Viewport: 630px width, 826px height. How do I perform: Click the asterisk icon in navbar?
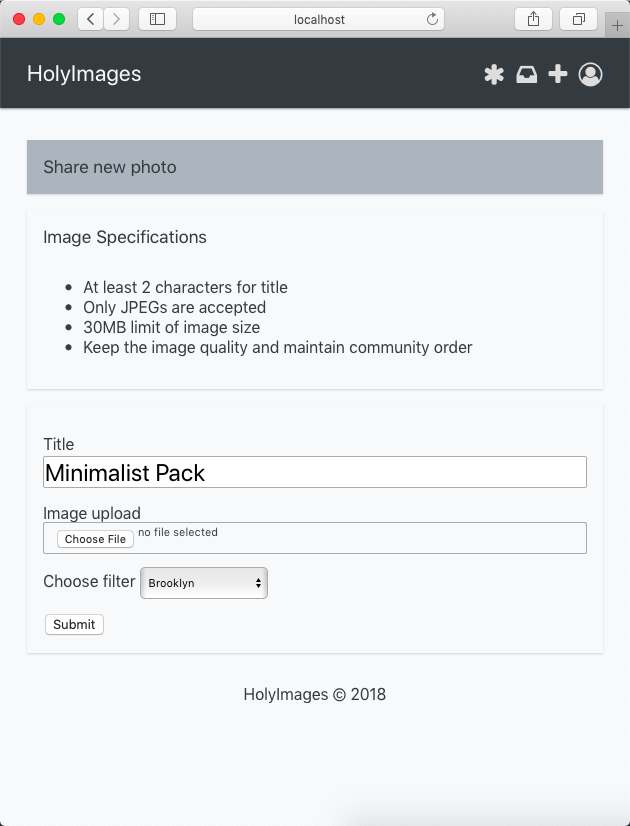tap(494, 75)
